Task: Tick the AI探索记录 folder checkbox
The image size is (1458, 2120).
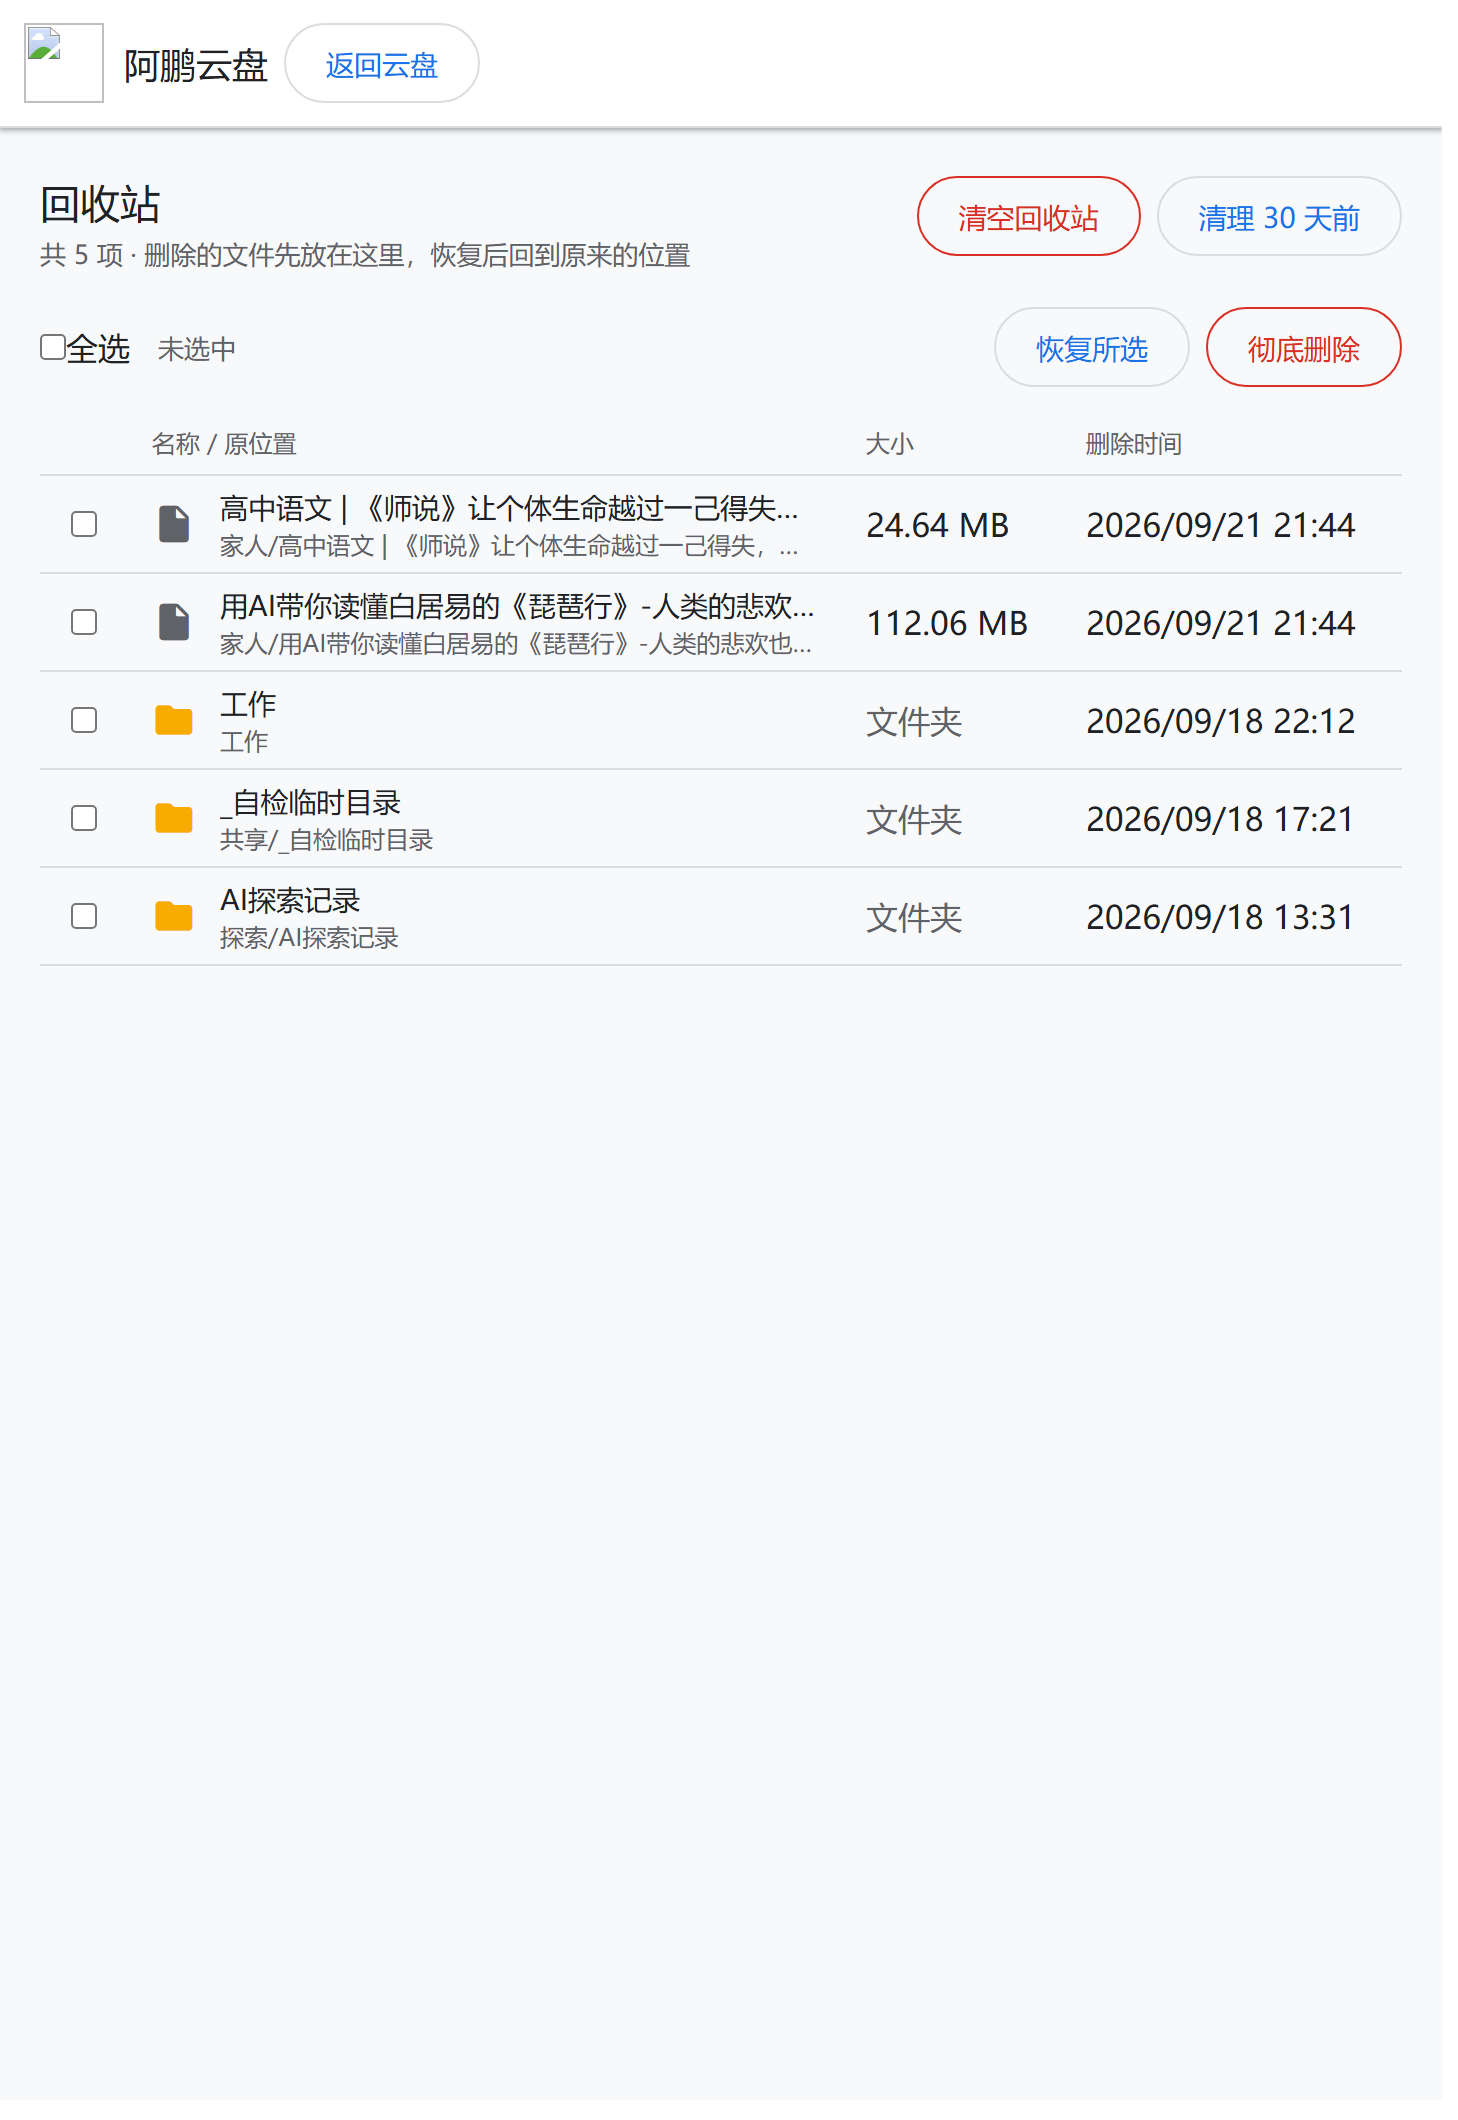Action: [x=84, y=916]
